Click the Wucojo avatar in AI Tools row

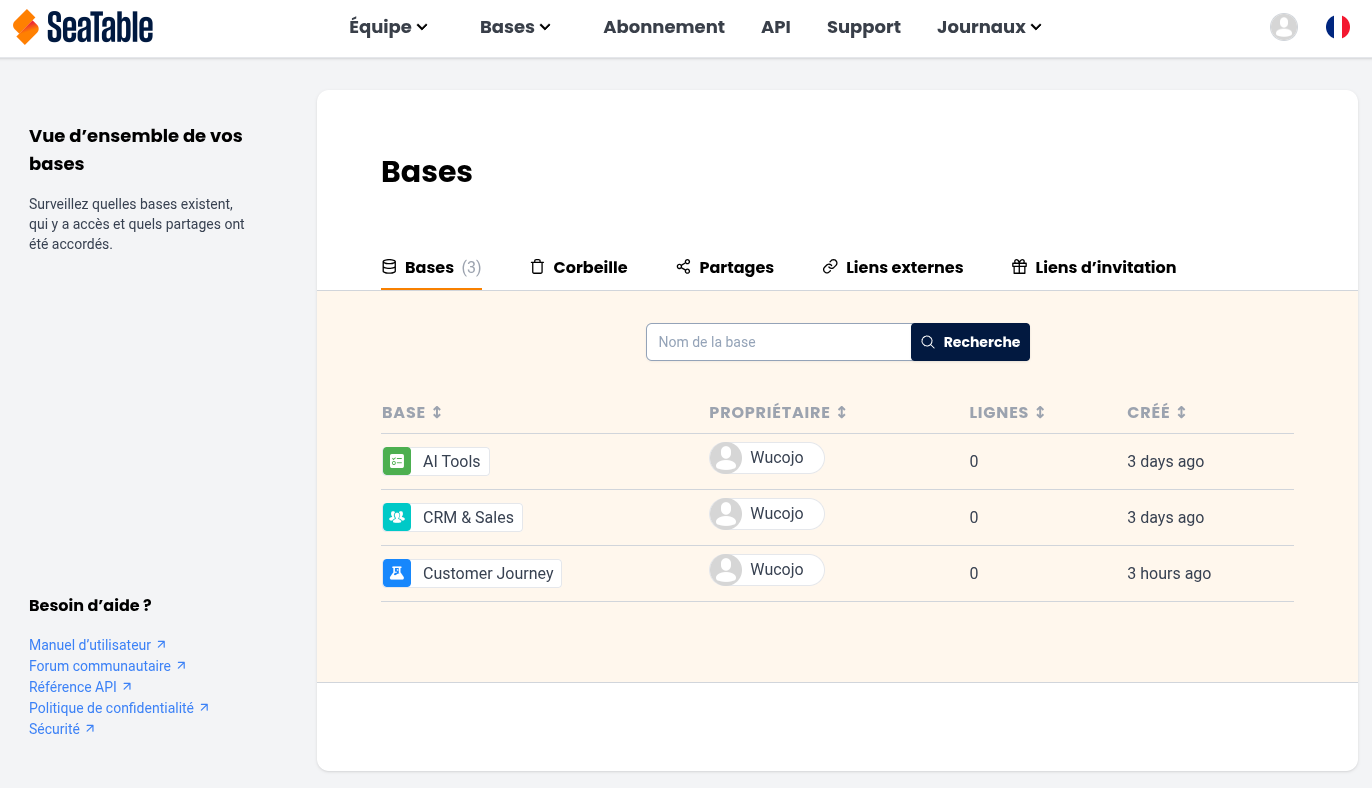click(725, 458)
